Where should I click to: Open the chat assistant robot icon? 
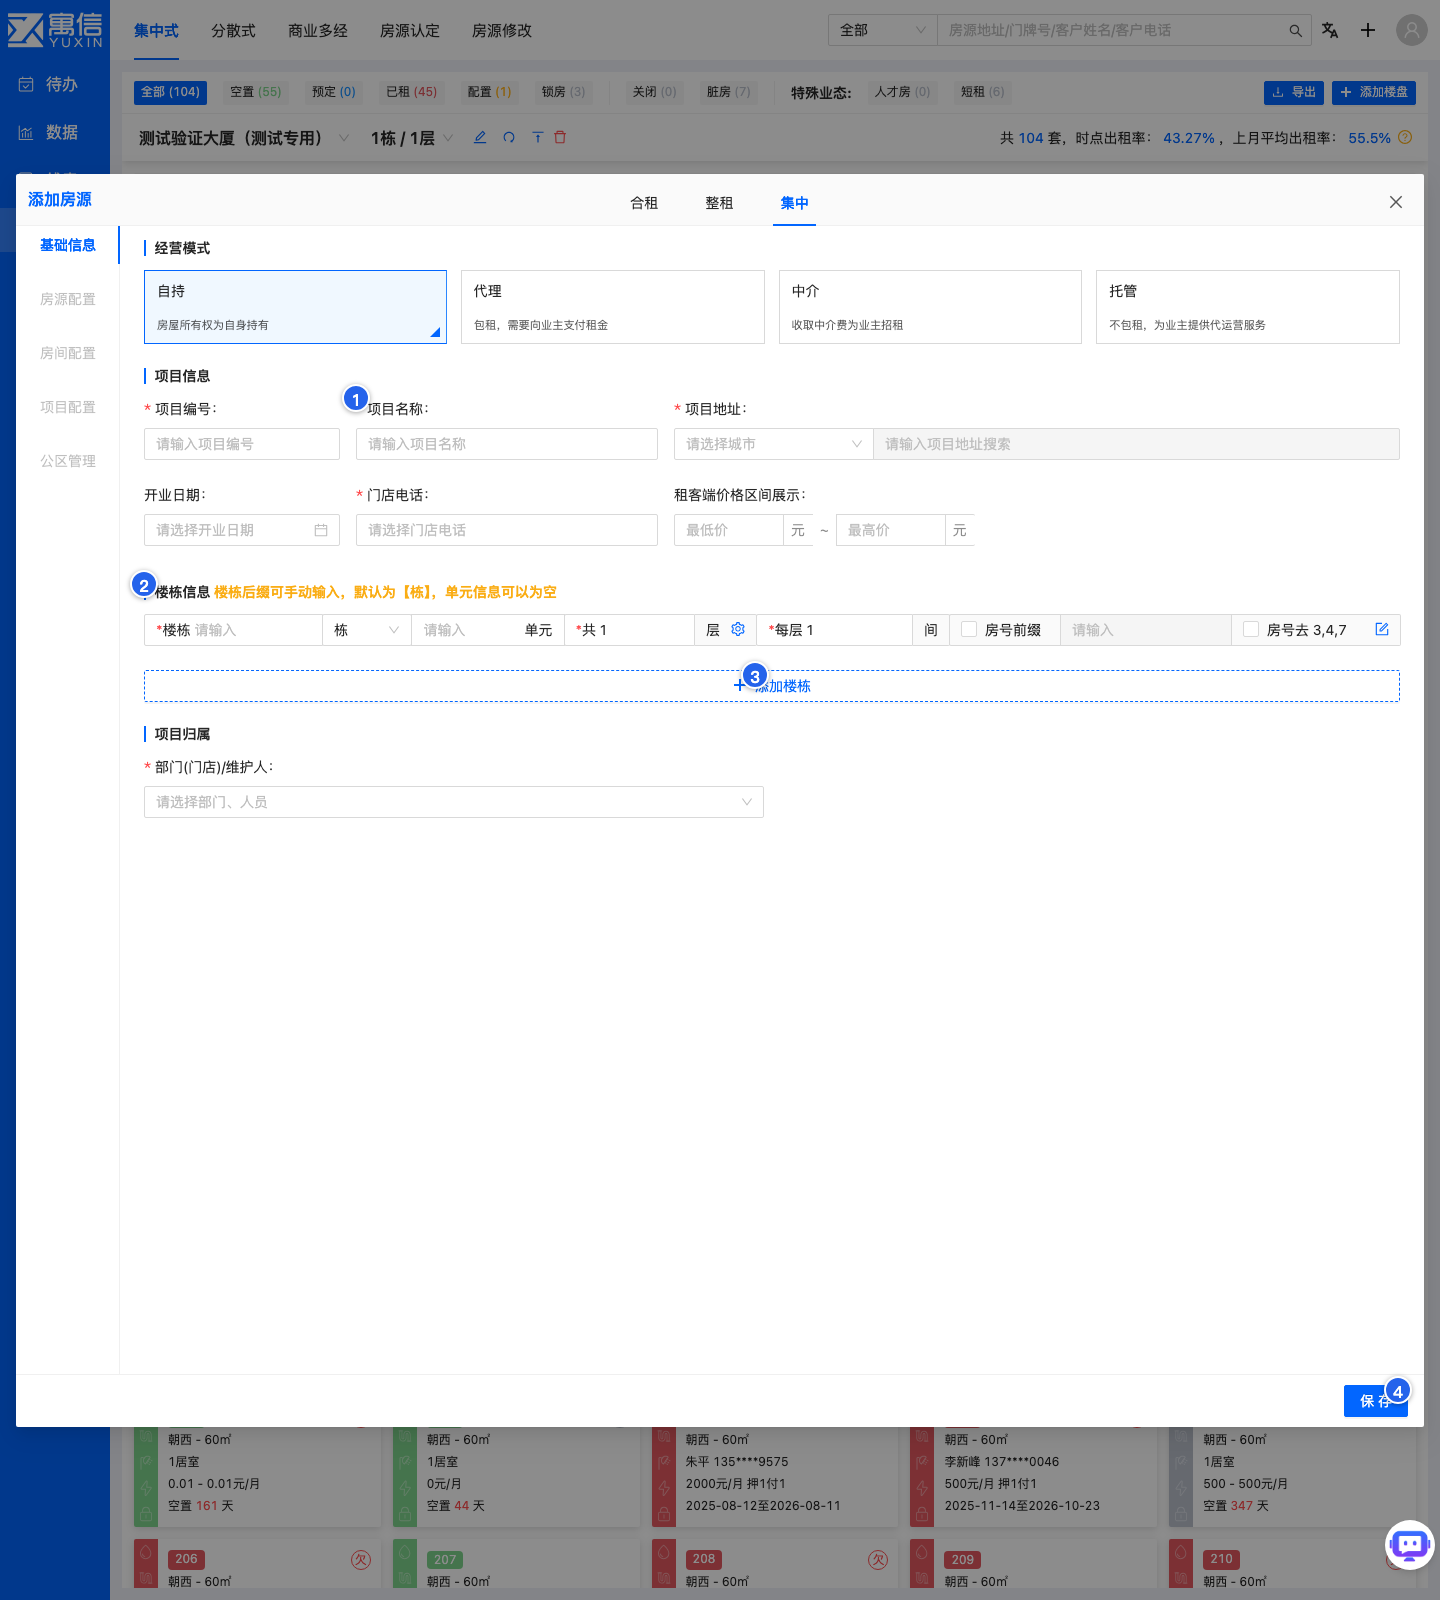(x=1410, y=1545)
